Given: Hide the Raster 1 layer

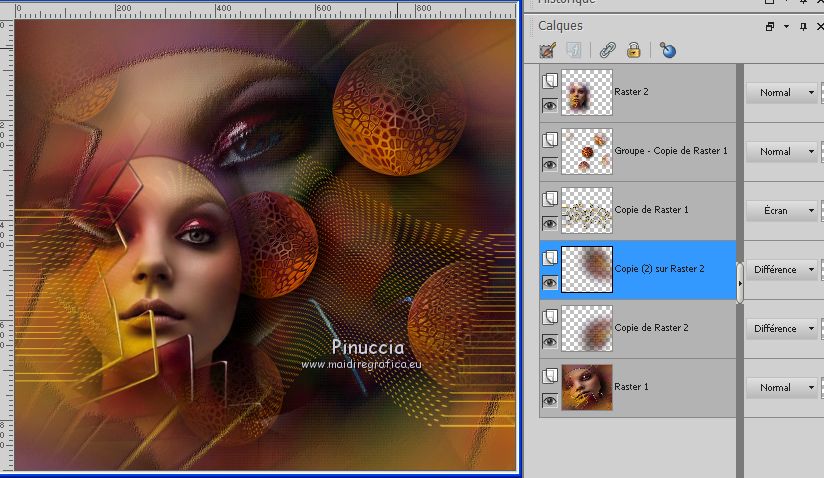Looking at the screenshot, I should click(549, 400).
